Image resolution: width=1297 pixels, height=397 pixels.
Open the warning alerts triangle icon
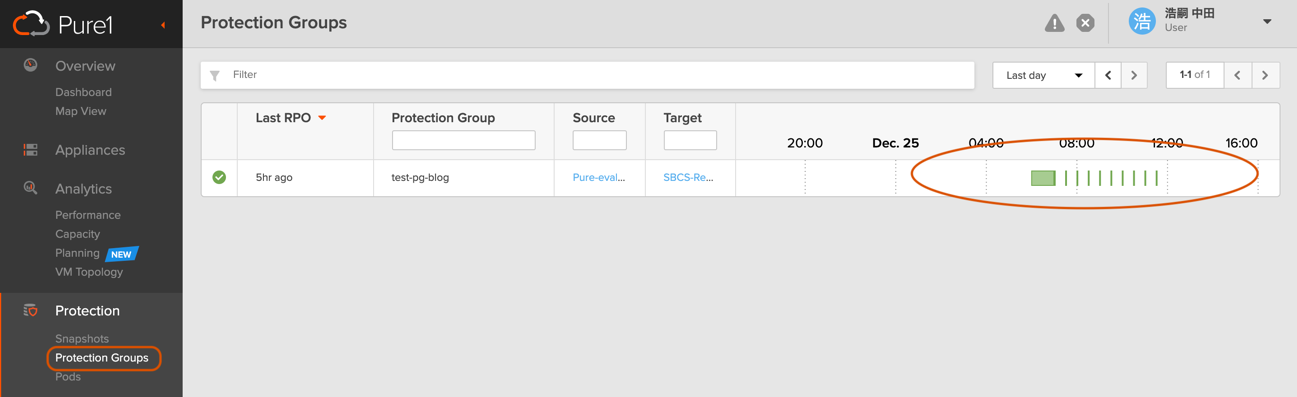pyautogui.click(x=1054, y=23)
